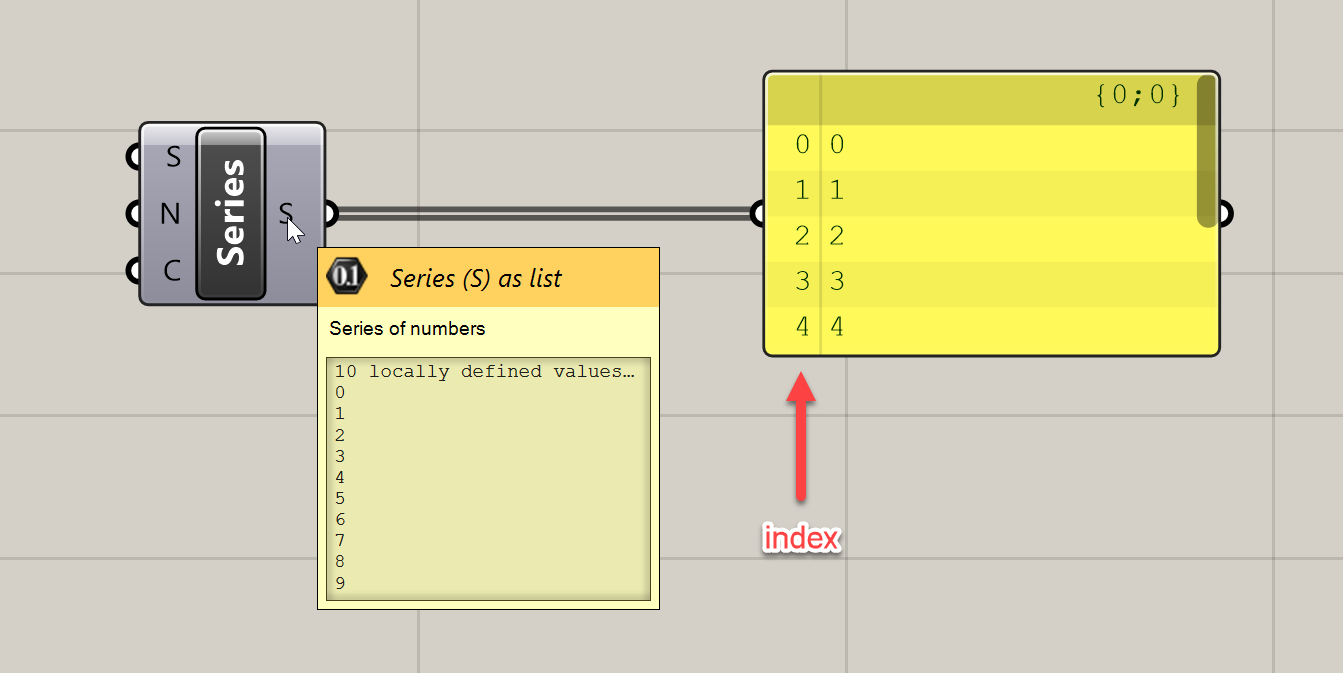Select the wire connecting Series to the panel

[x=545, y=212]
